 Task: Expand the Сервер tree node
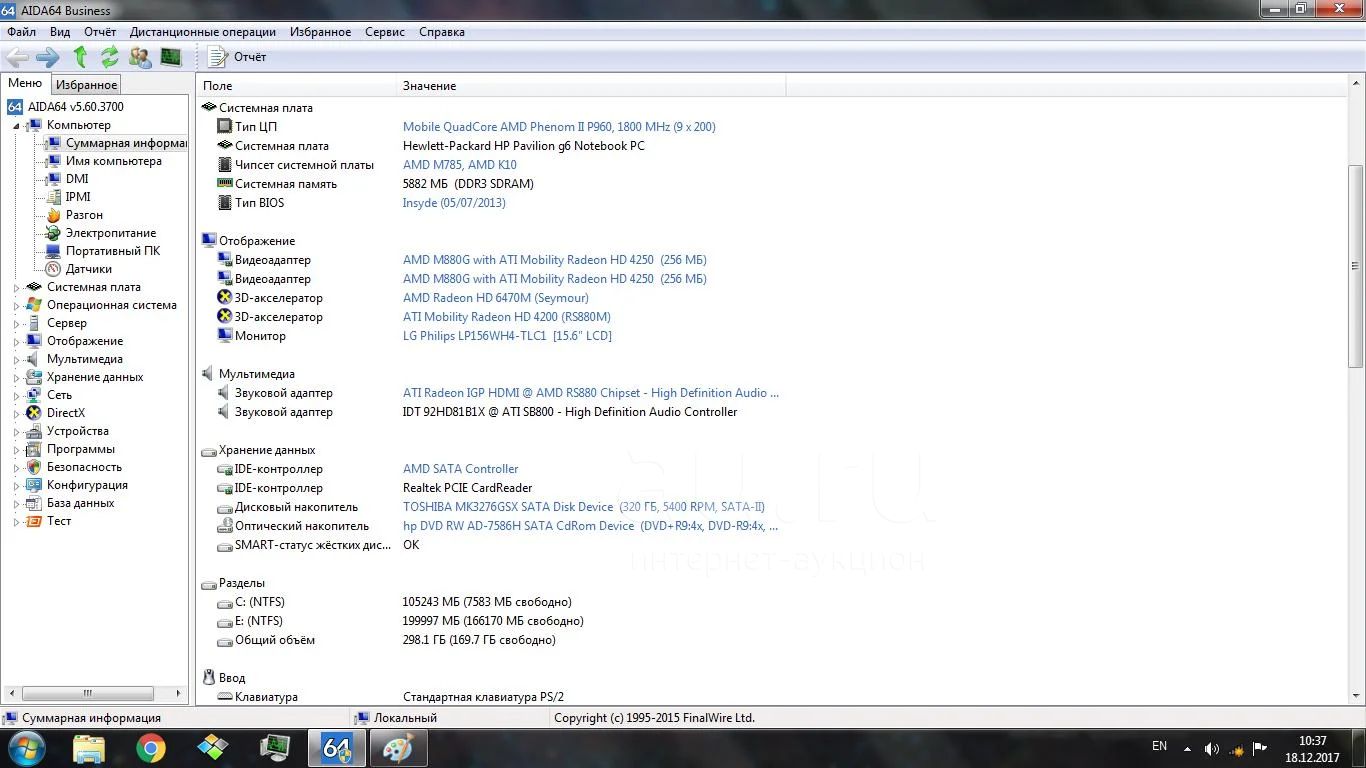click(x=17, y=324)
